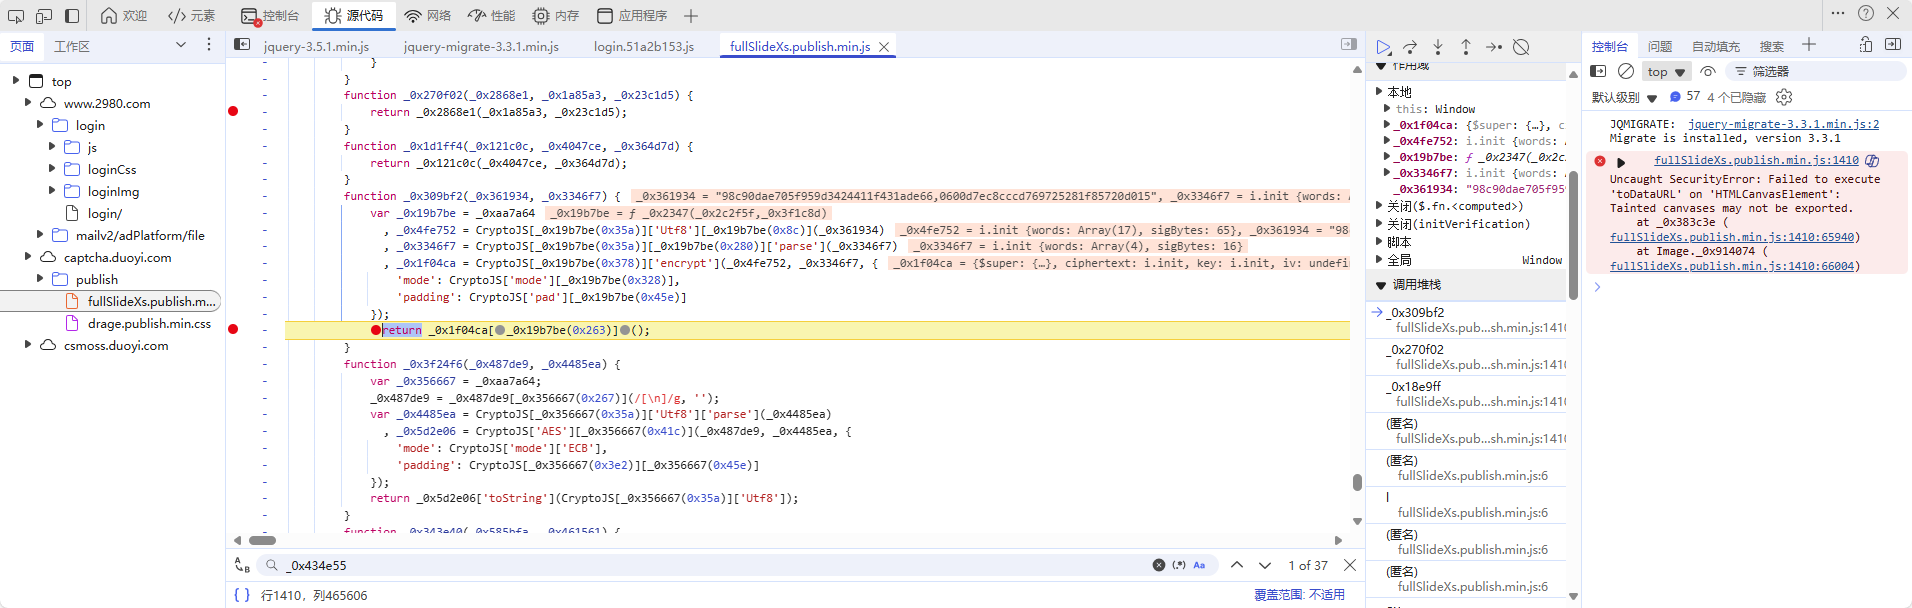Step over next function call
Screen dimensions: 1912x608
coord(1410,47)
